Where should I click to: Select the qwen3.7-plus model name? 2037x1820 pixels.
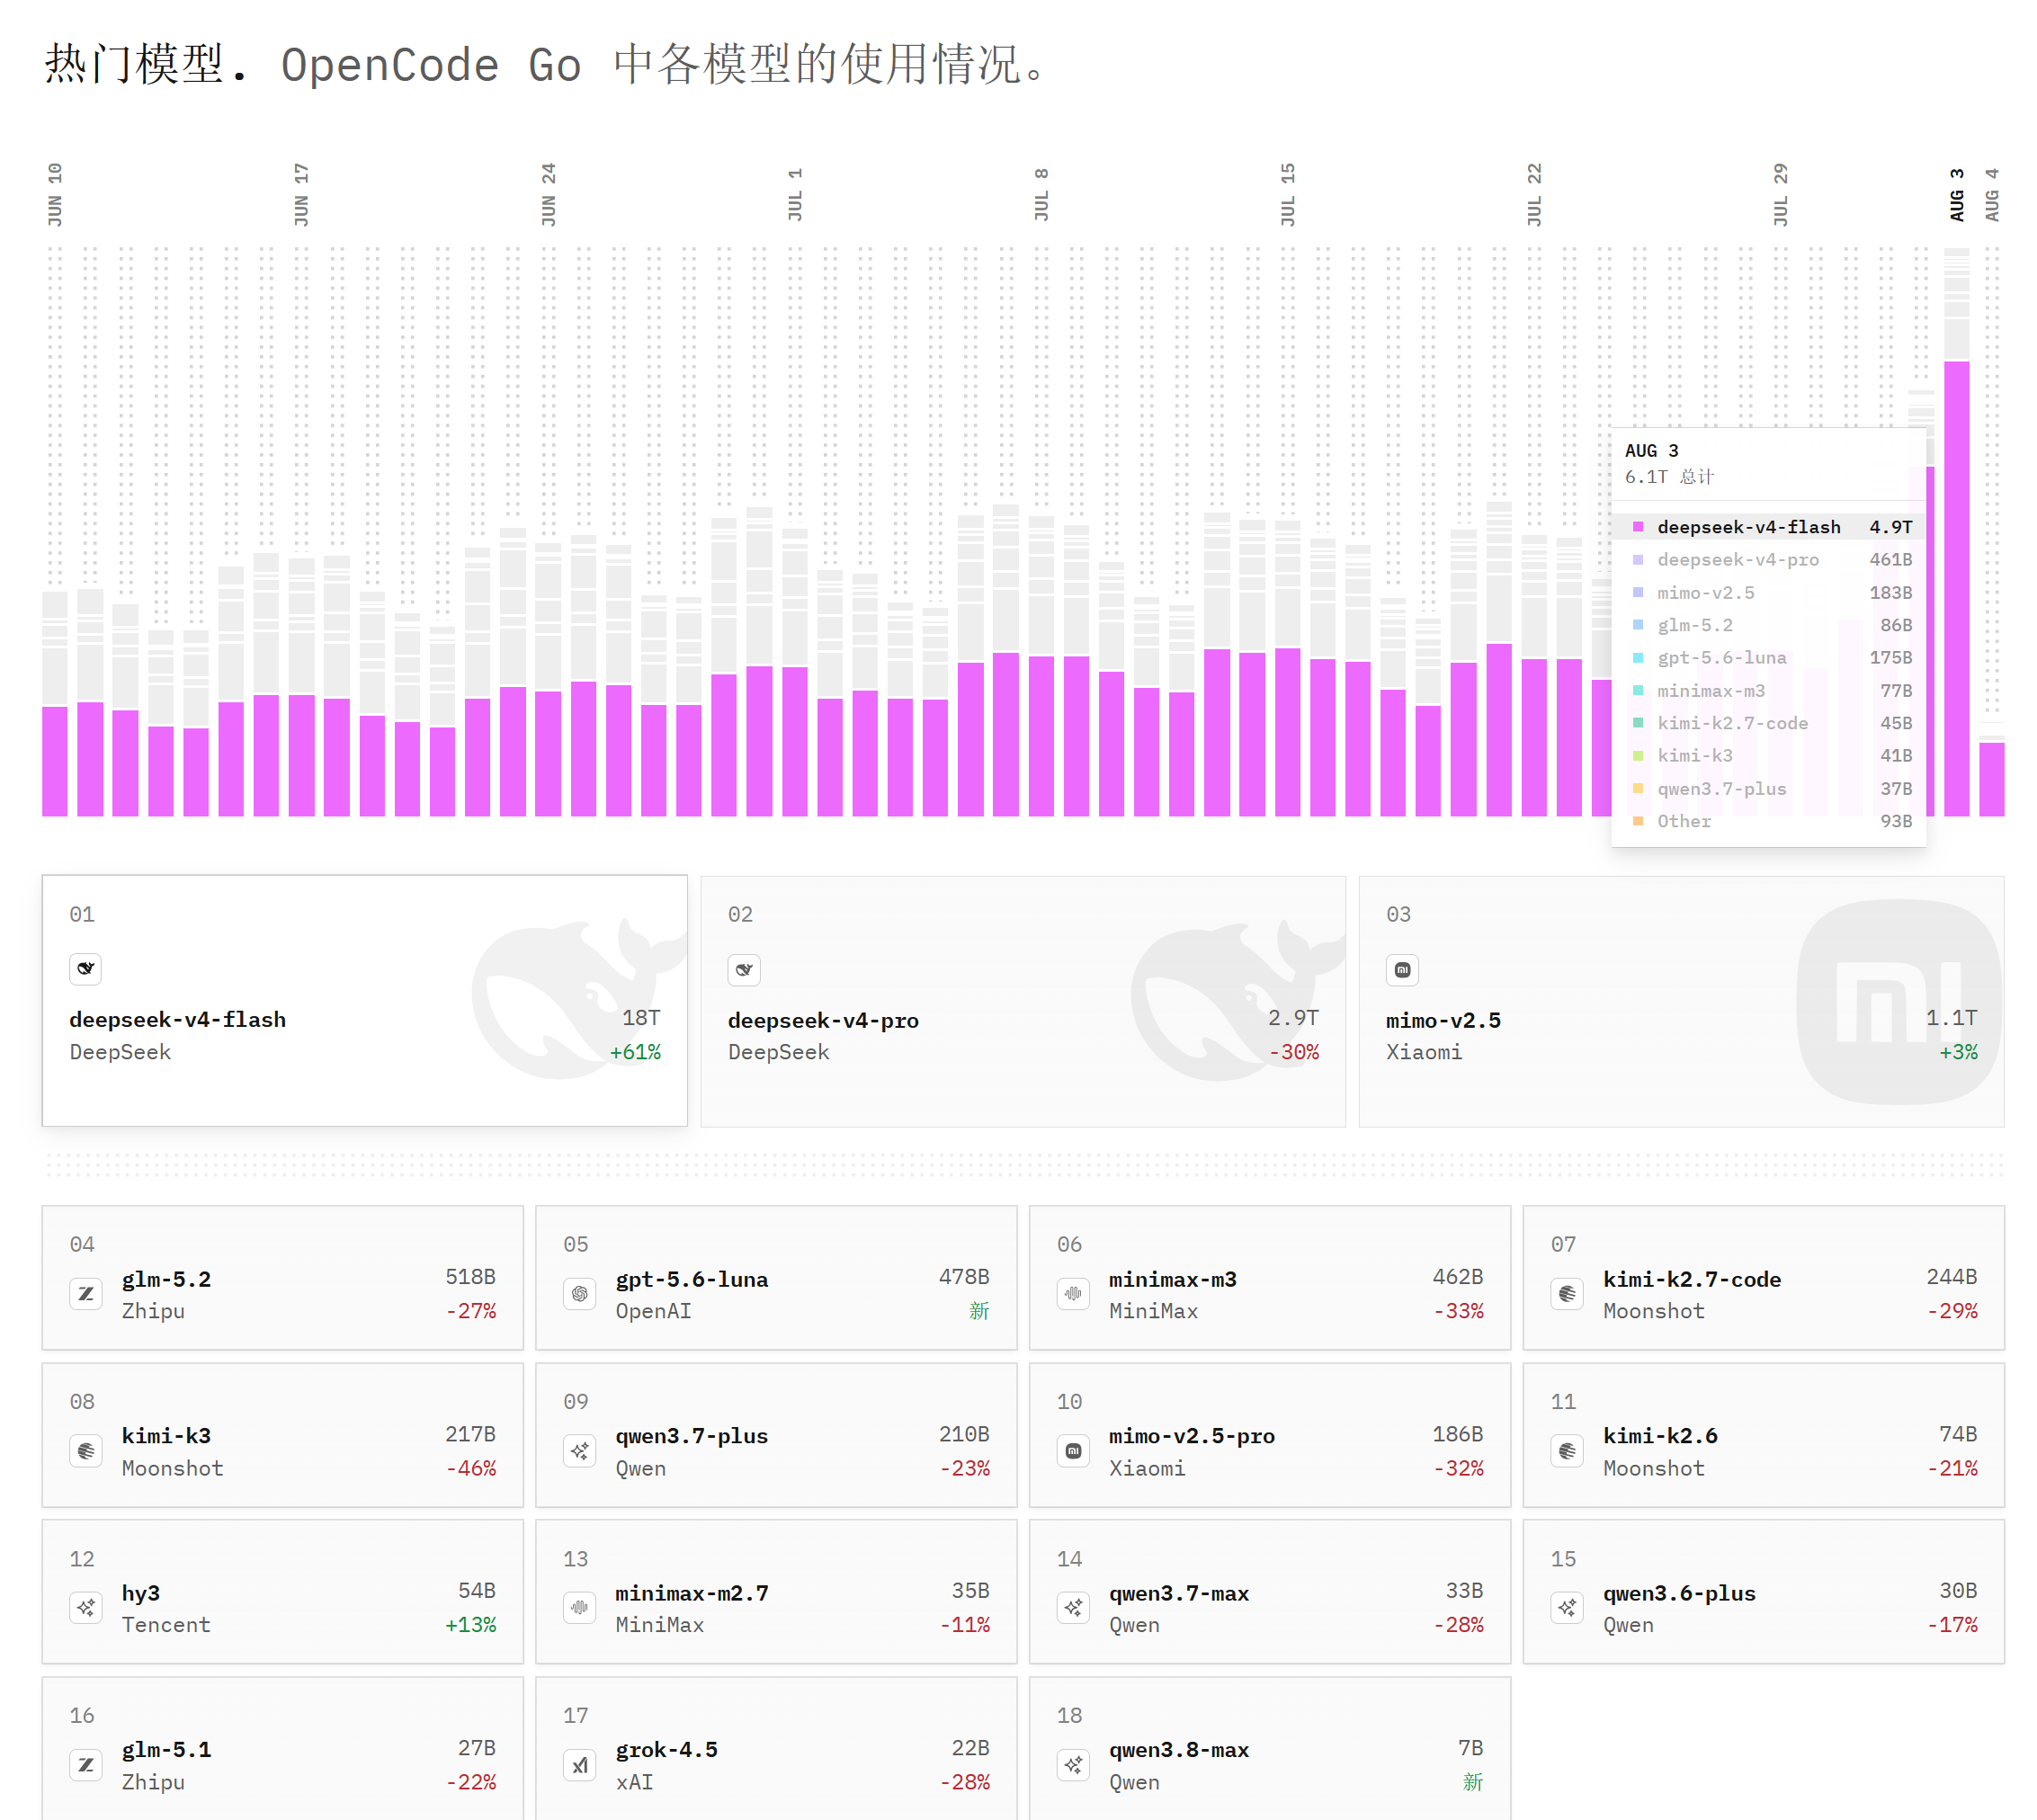point(692,1436)
